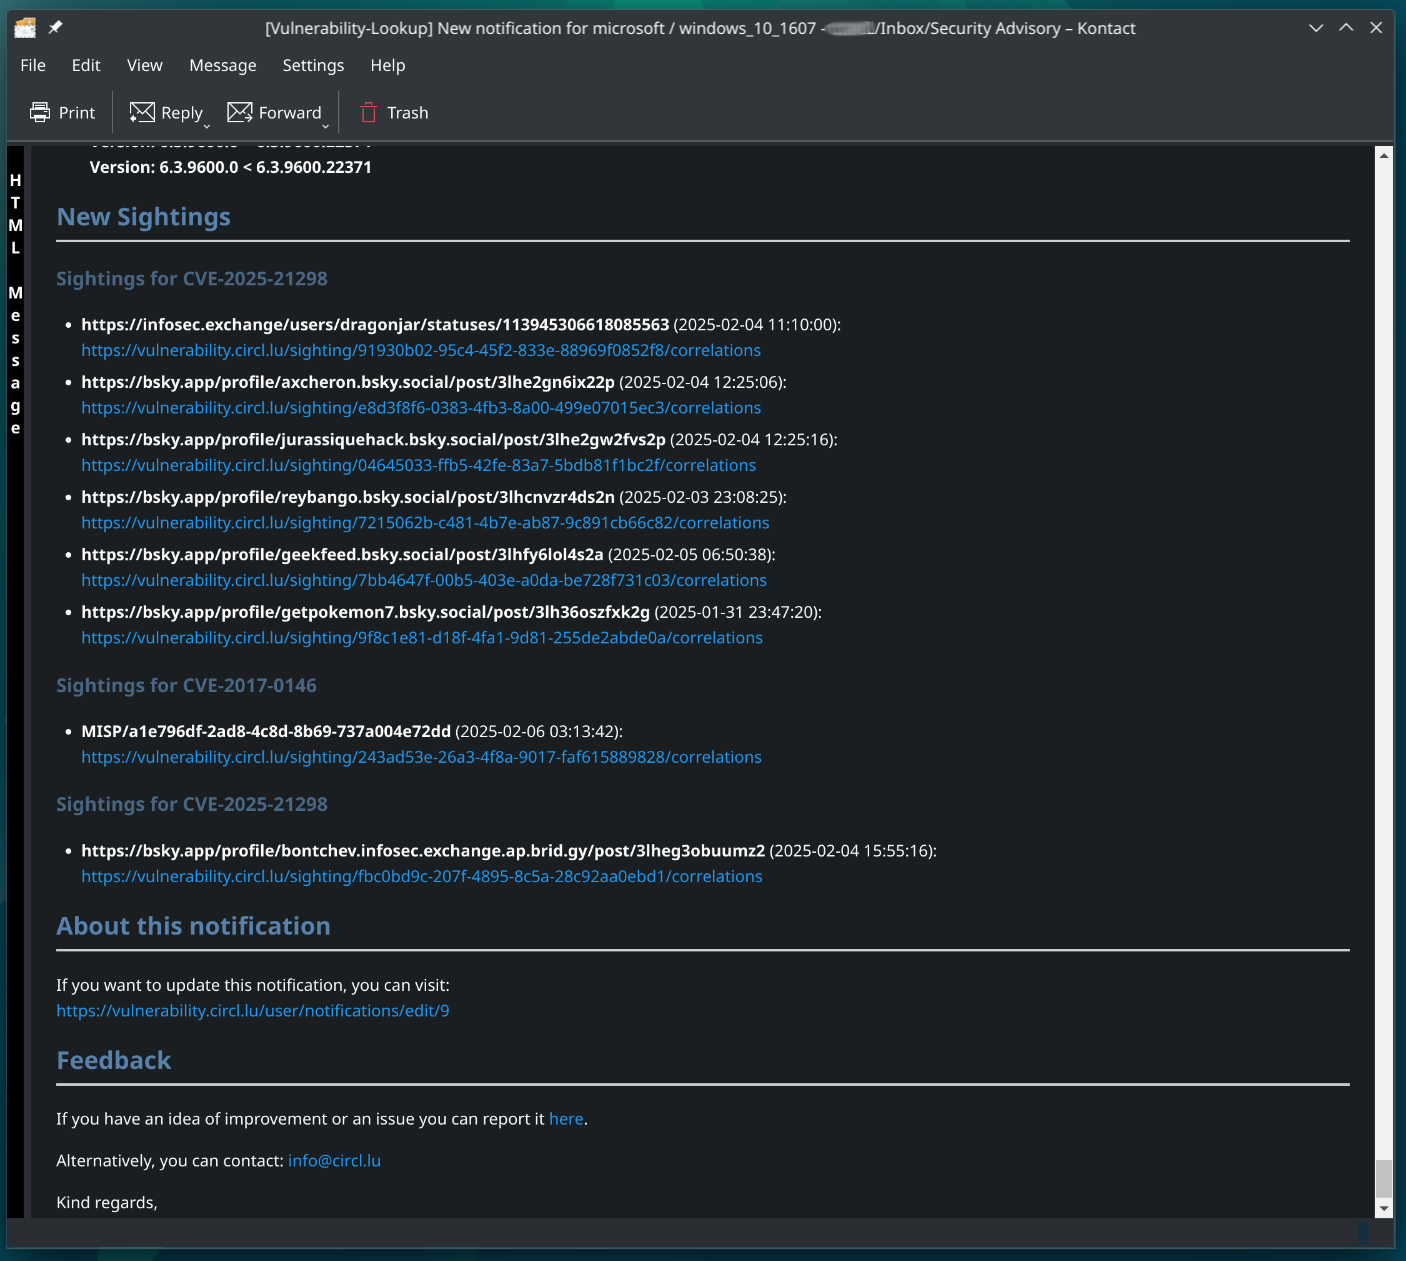Image resolution: width=1406 pixels, height=1261 pixels.
Task: Open sighting 04645033 correlations link
Action: coord(419,465)
